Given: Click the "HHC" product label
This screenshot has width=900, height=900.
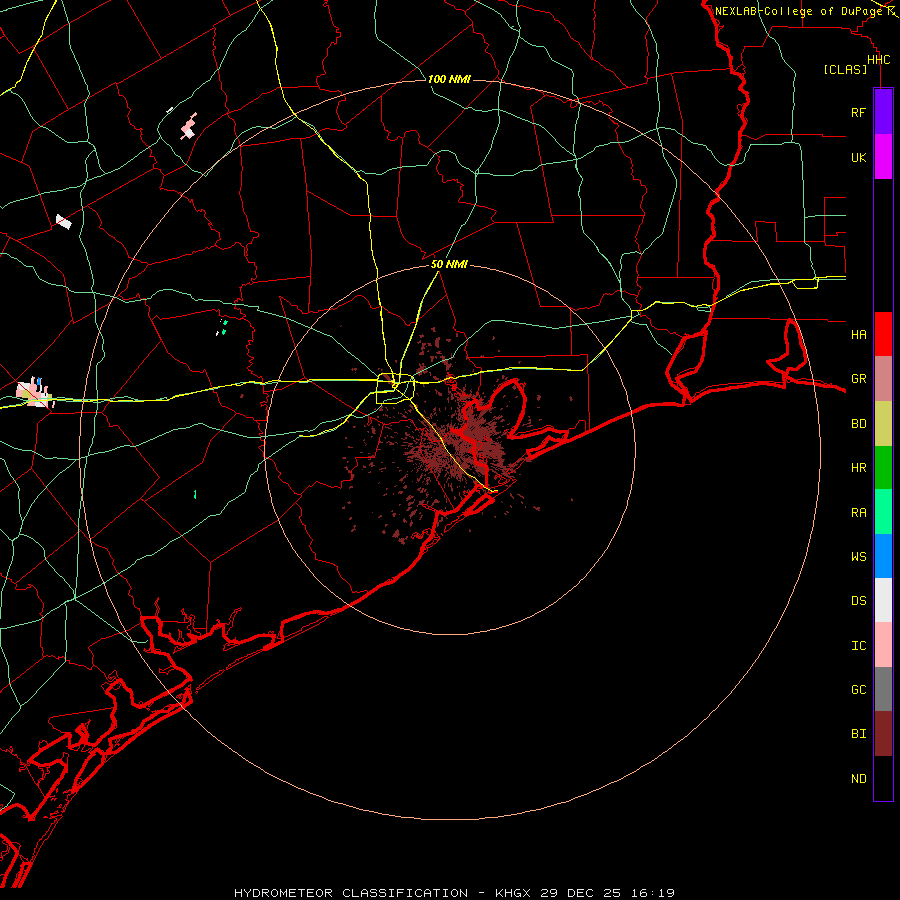Looking at the screenshot, I should (878, 60).
